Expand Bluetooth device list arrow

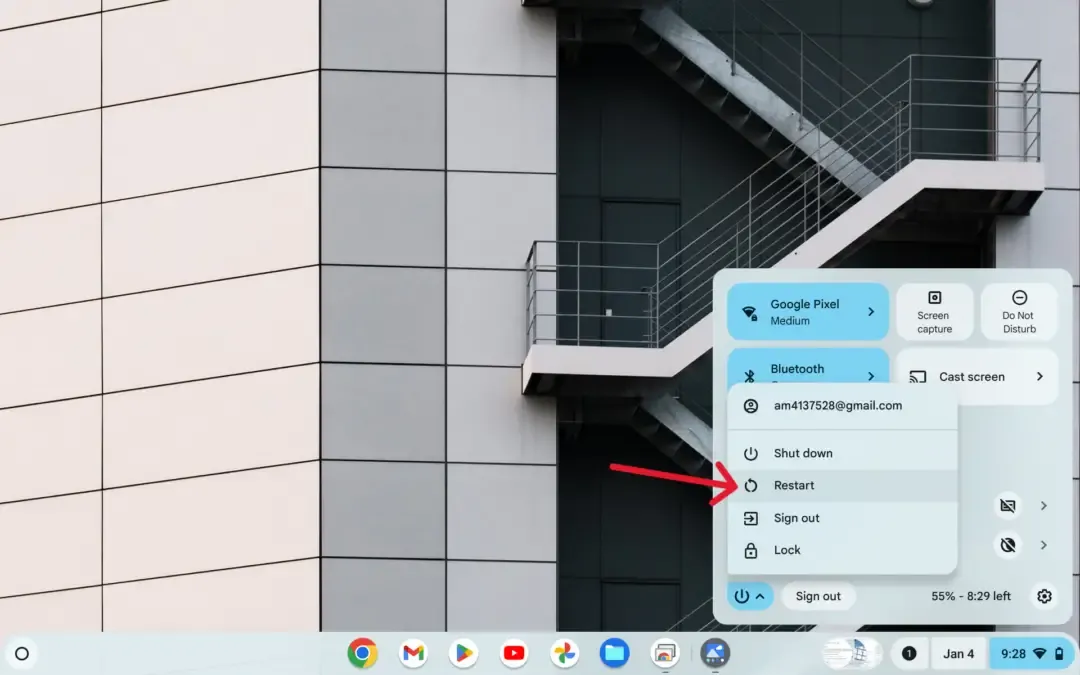(x=871, y=376)
